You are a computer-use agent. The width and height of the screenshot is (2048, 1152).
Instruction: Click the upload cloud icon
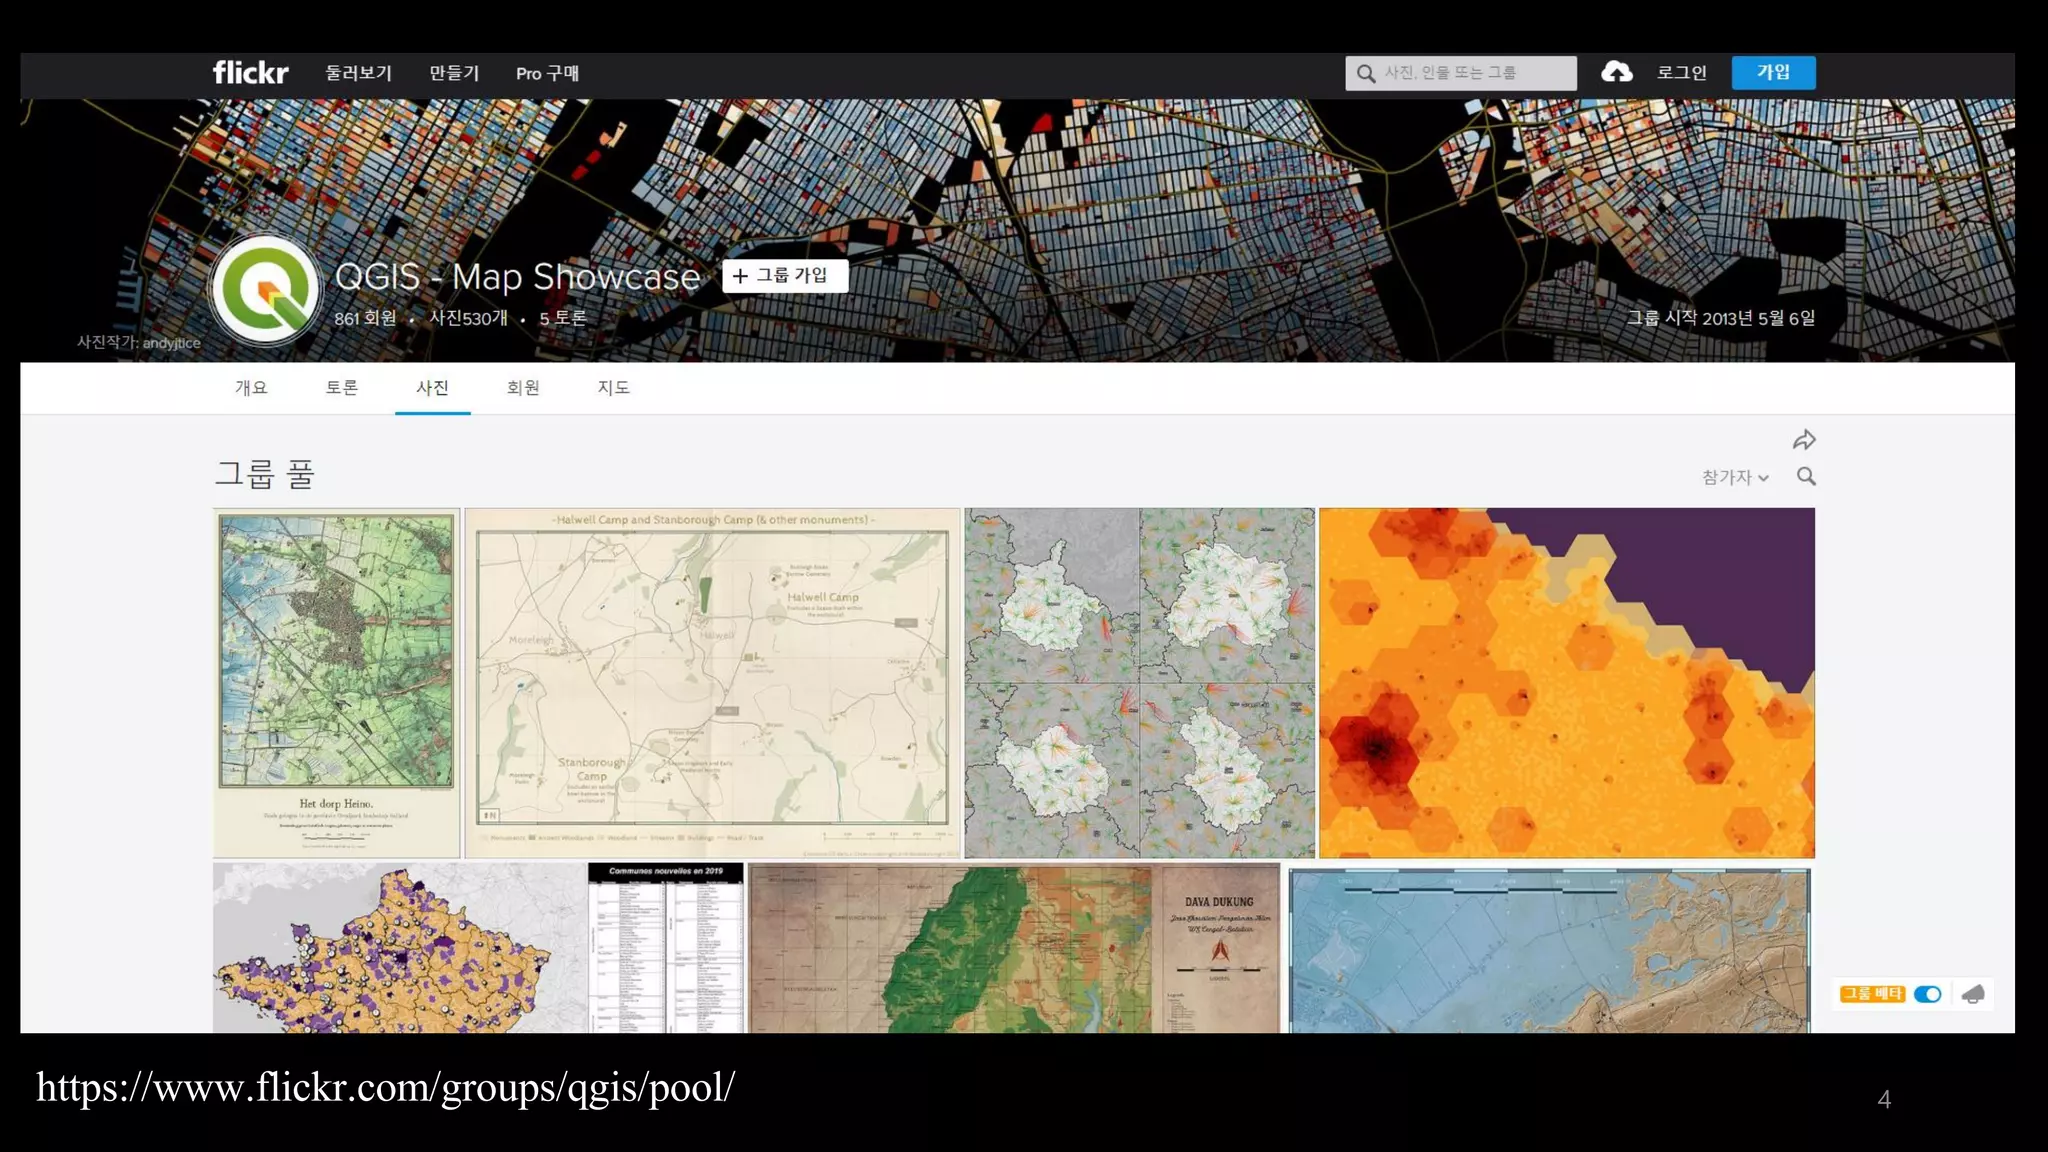[1616, 72]
